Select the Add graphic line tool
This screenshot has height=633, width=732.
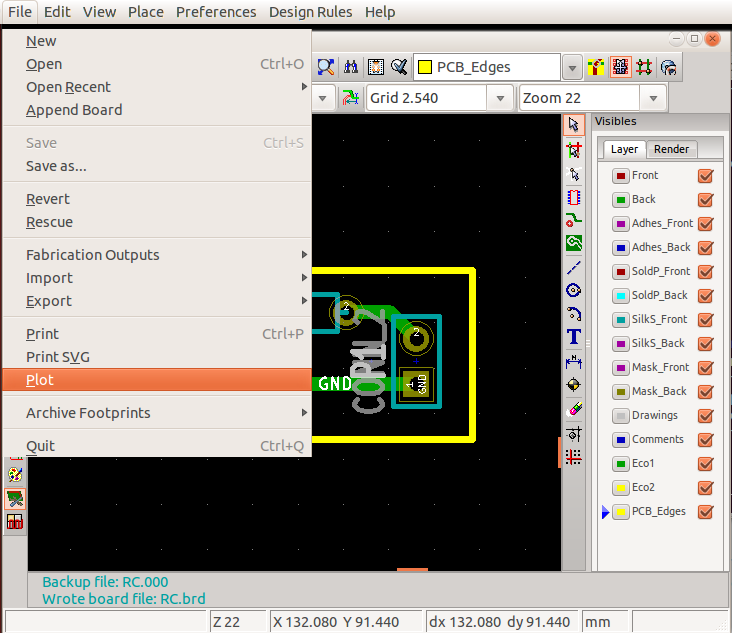pos(574,267)
